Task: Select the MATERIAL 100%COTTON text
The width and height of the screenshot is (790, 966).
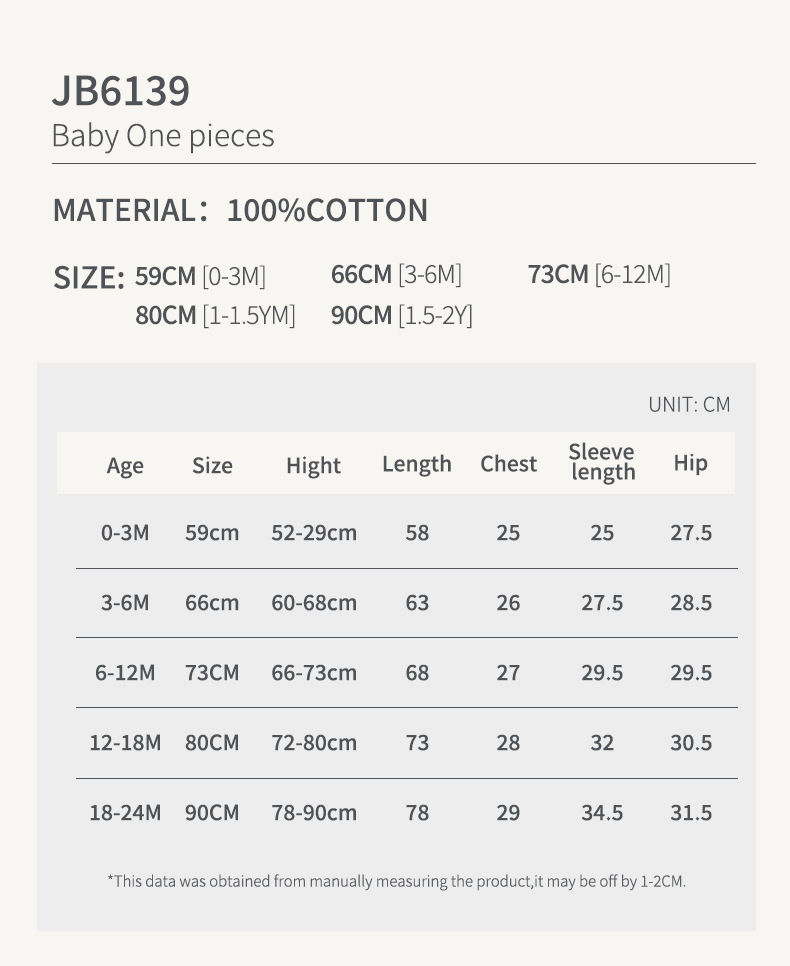Action: 240,210
